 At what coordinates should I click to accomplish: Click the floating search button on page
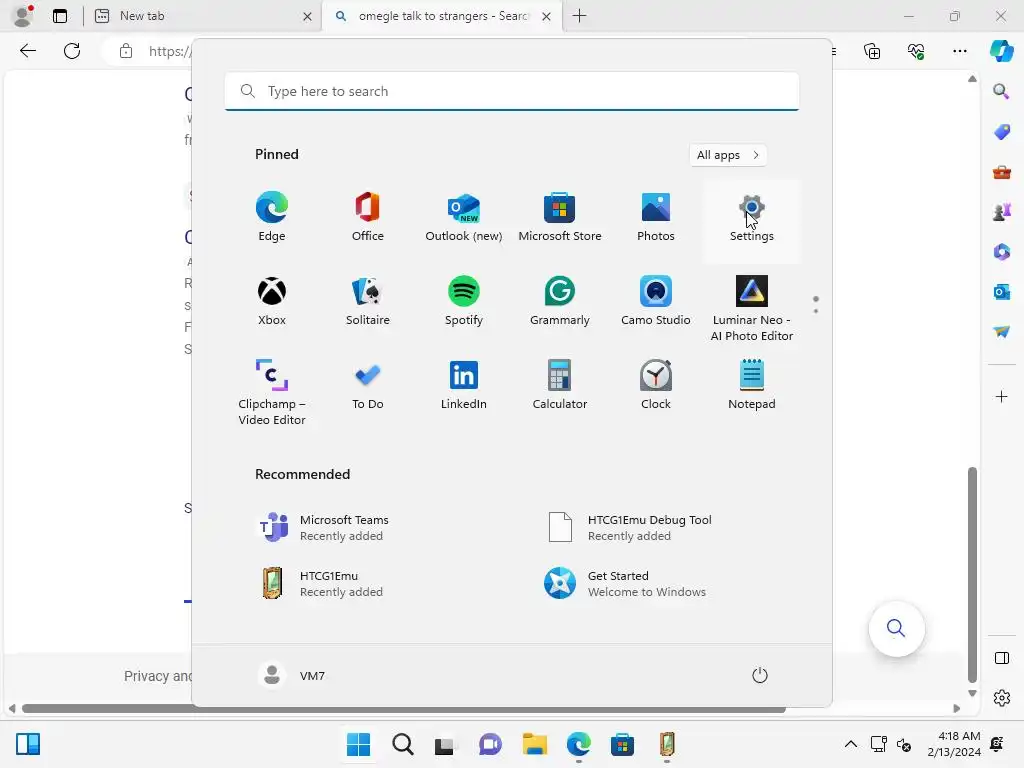pyautogui.click(x=896, y=628)
